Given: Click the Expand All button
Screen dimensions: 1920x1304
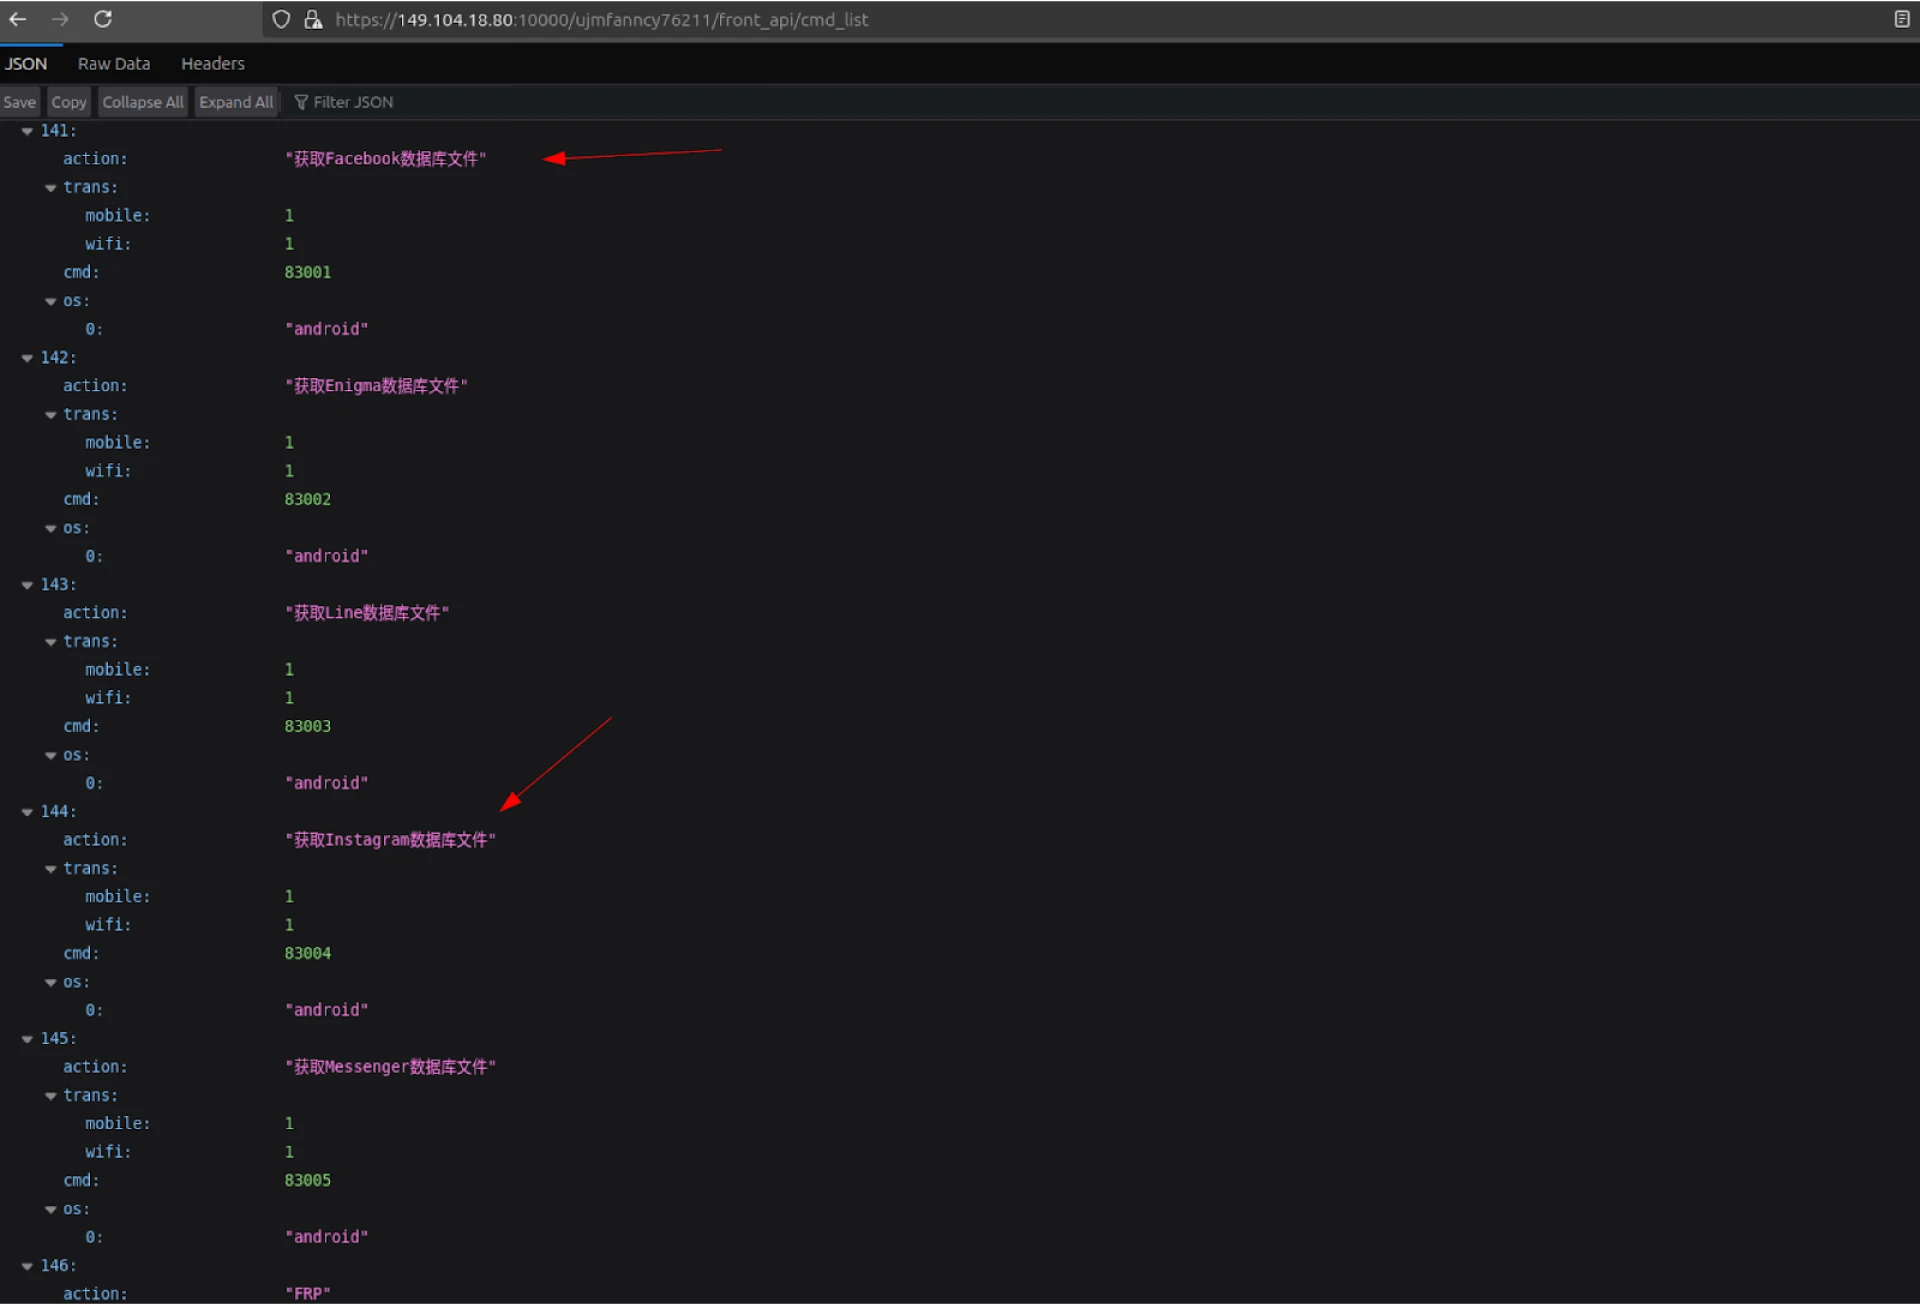Looking at the screenshot, I should pos(235,102).
